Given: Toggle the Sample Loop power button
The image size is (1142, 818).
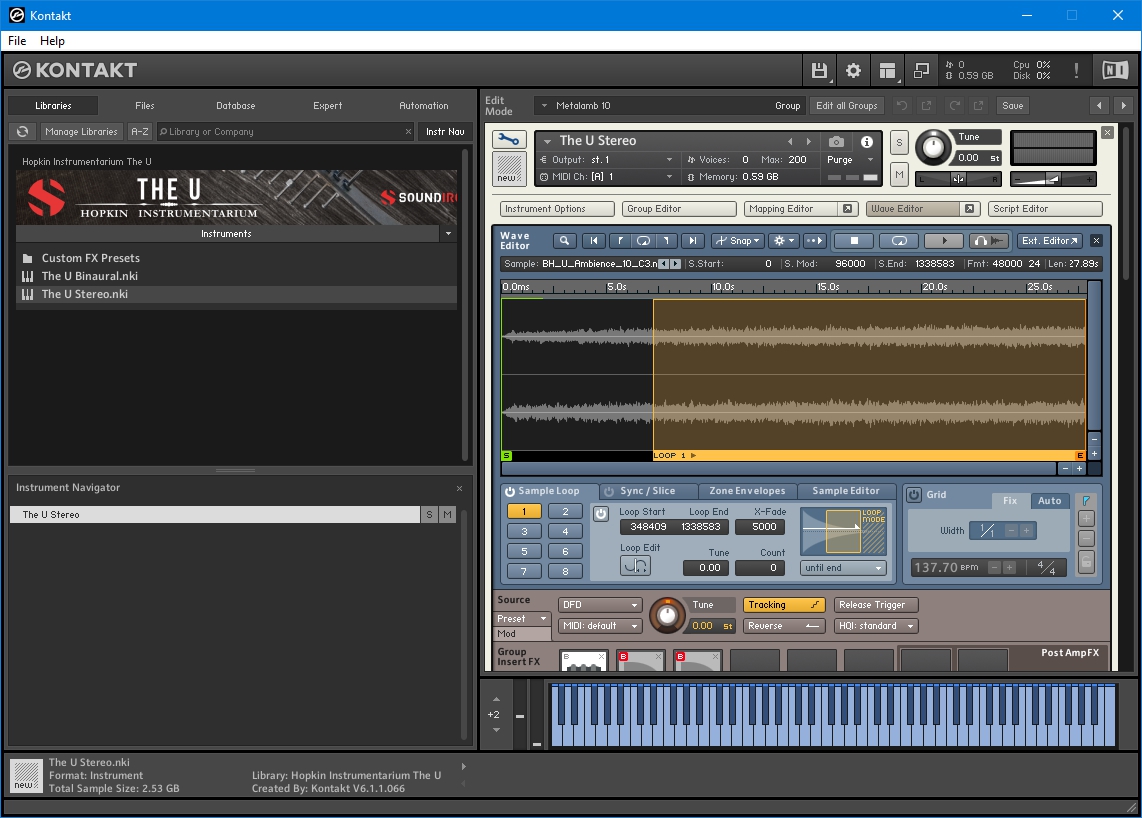Looking at the screenshot, I should 509,492.
